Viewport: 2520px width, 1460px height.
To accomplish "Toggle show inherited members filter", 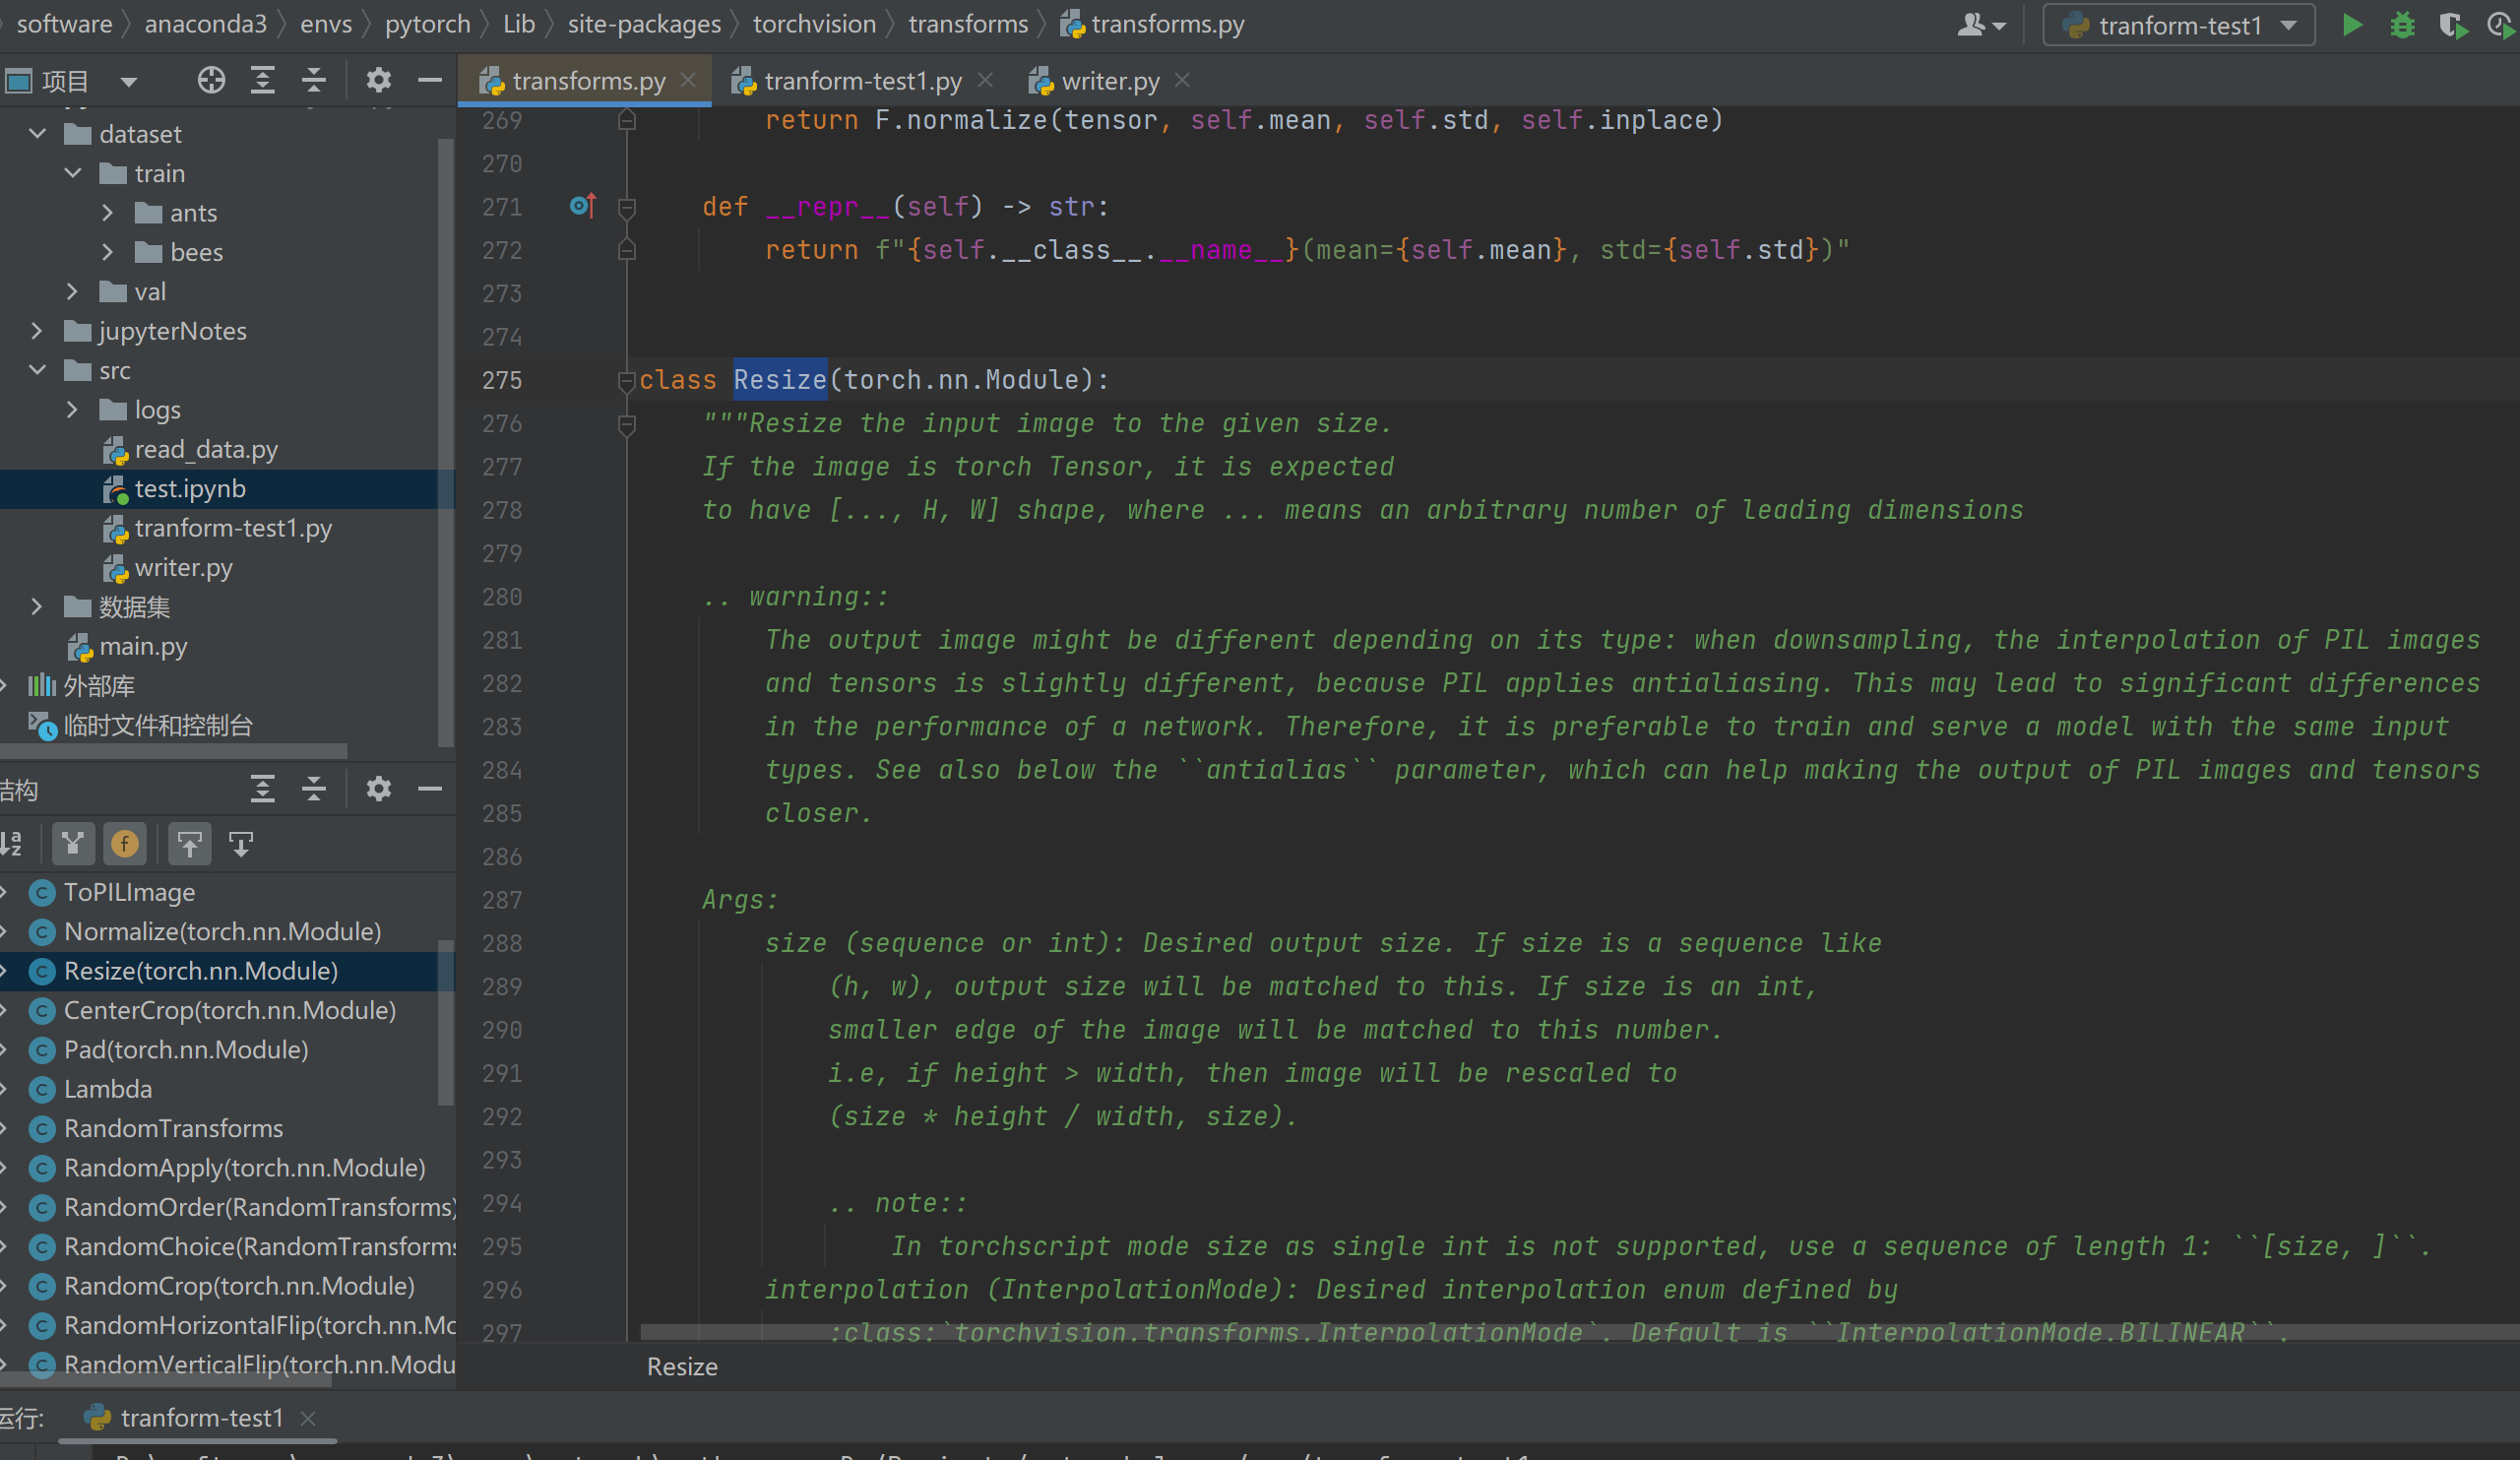I will 73,844.
